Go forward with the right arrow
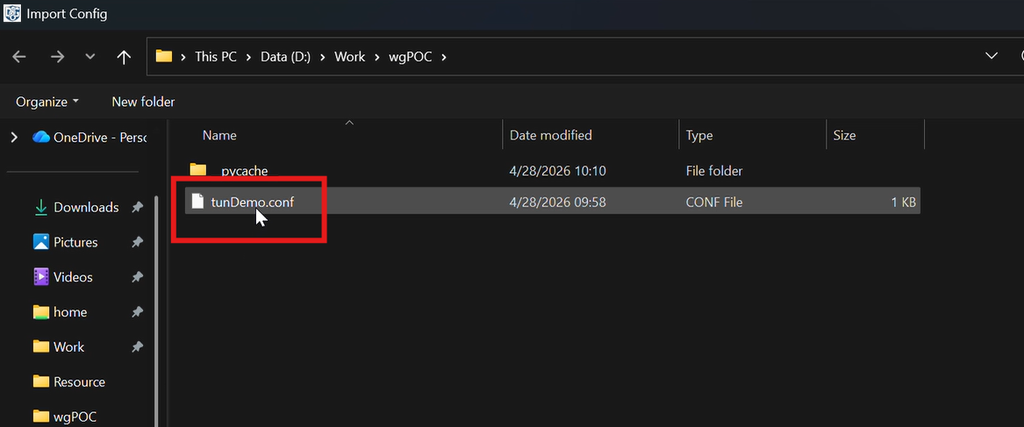This screenshot has width=1024, height=427. coord(57,57)
